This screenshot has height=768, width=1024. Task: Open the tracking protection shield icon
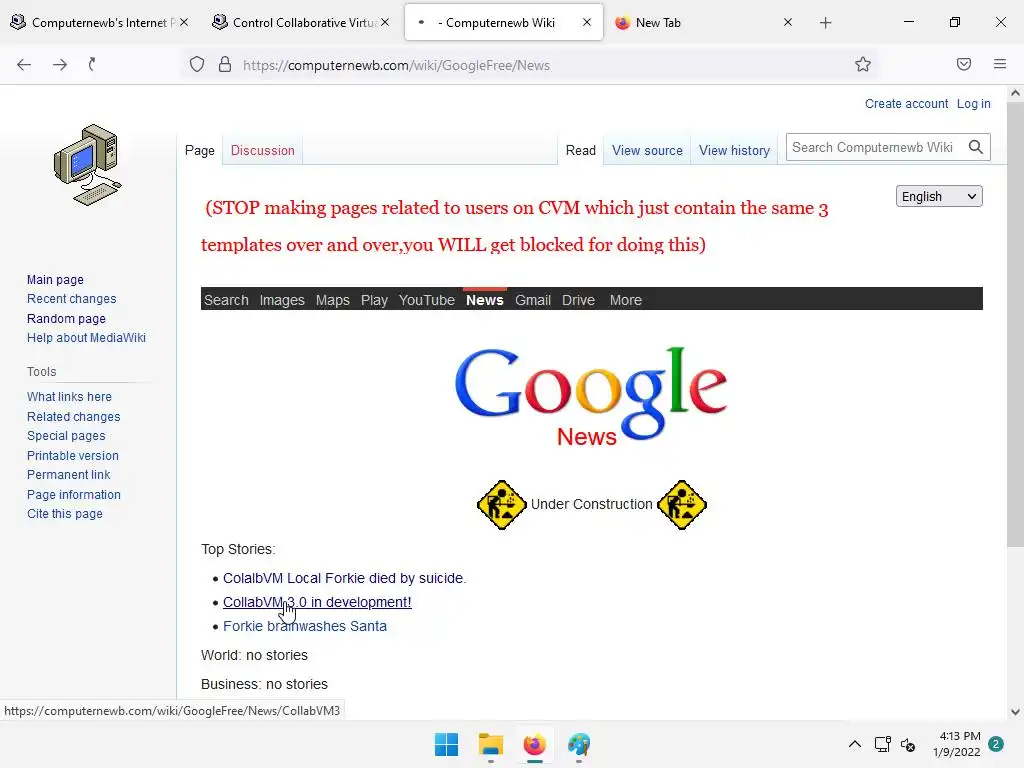click(x=197, y=64)
